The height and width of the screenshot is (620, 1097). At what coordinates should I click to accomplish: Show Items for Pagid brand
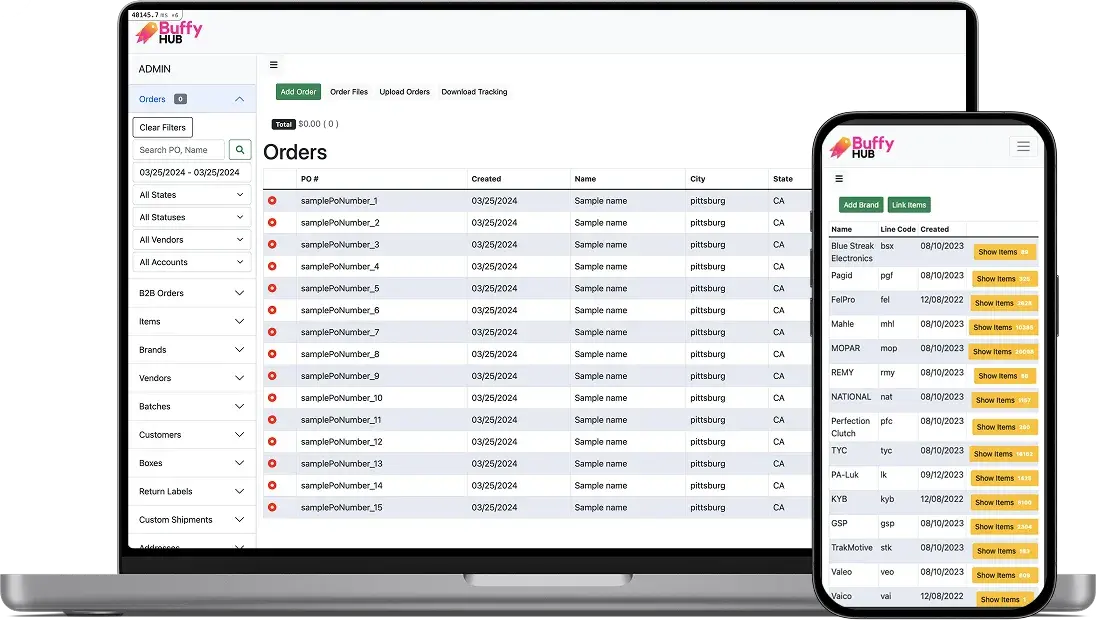pos(1003,279)
